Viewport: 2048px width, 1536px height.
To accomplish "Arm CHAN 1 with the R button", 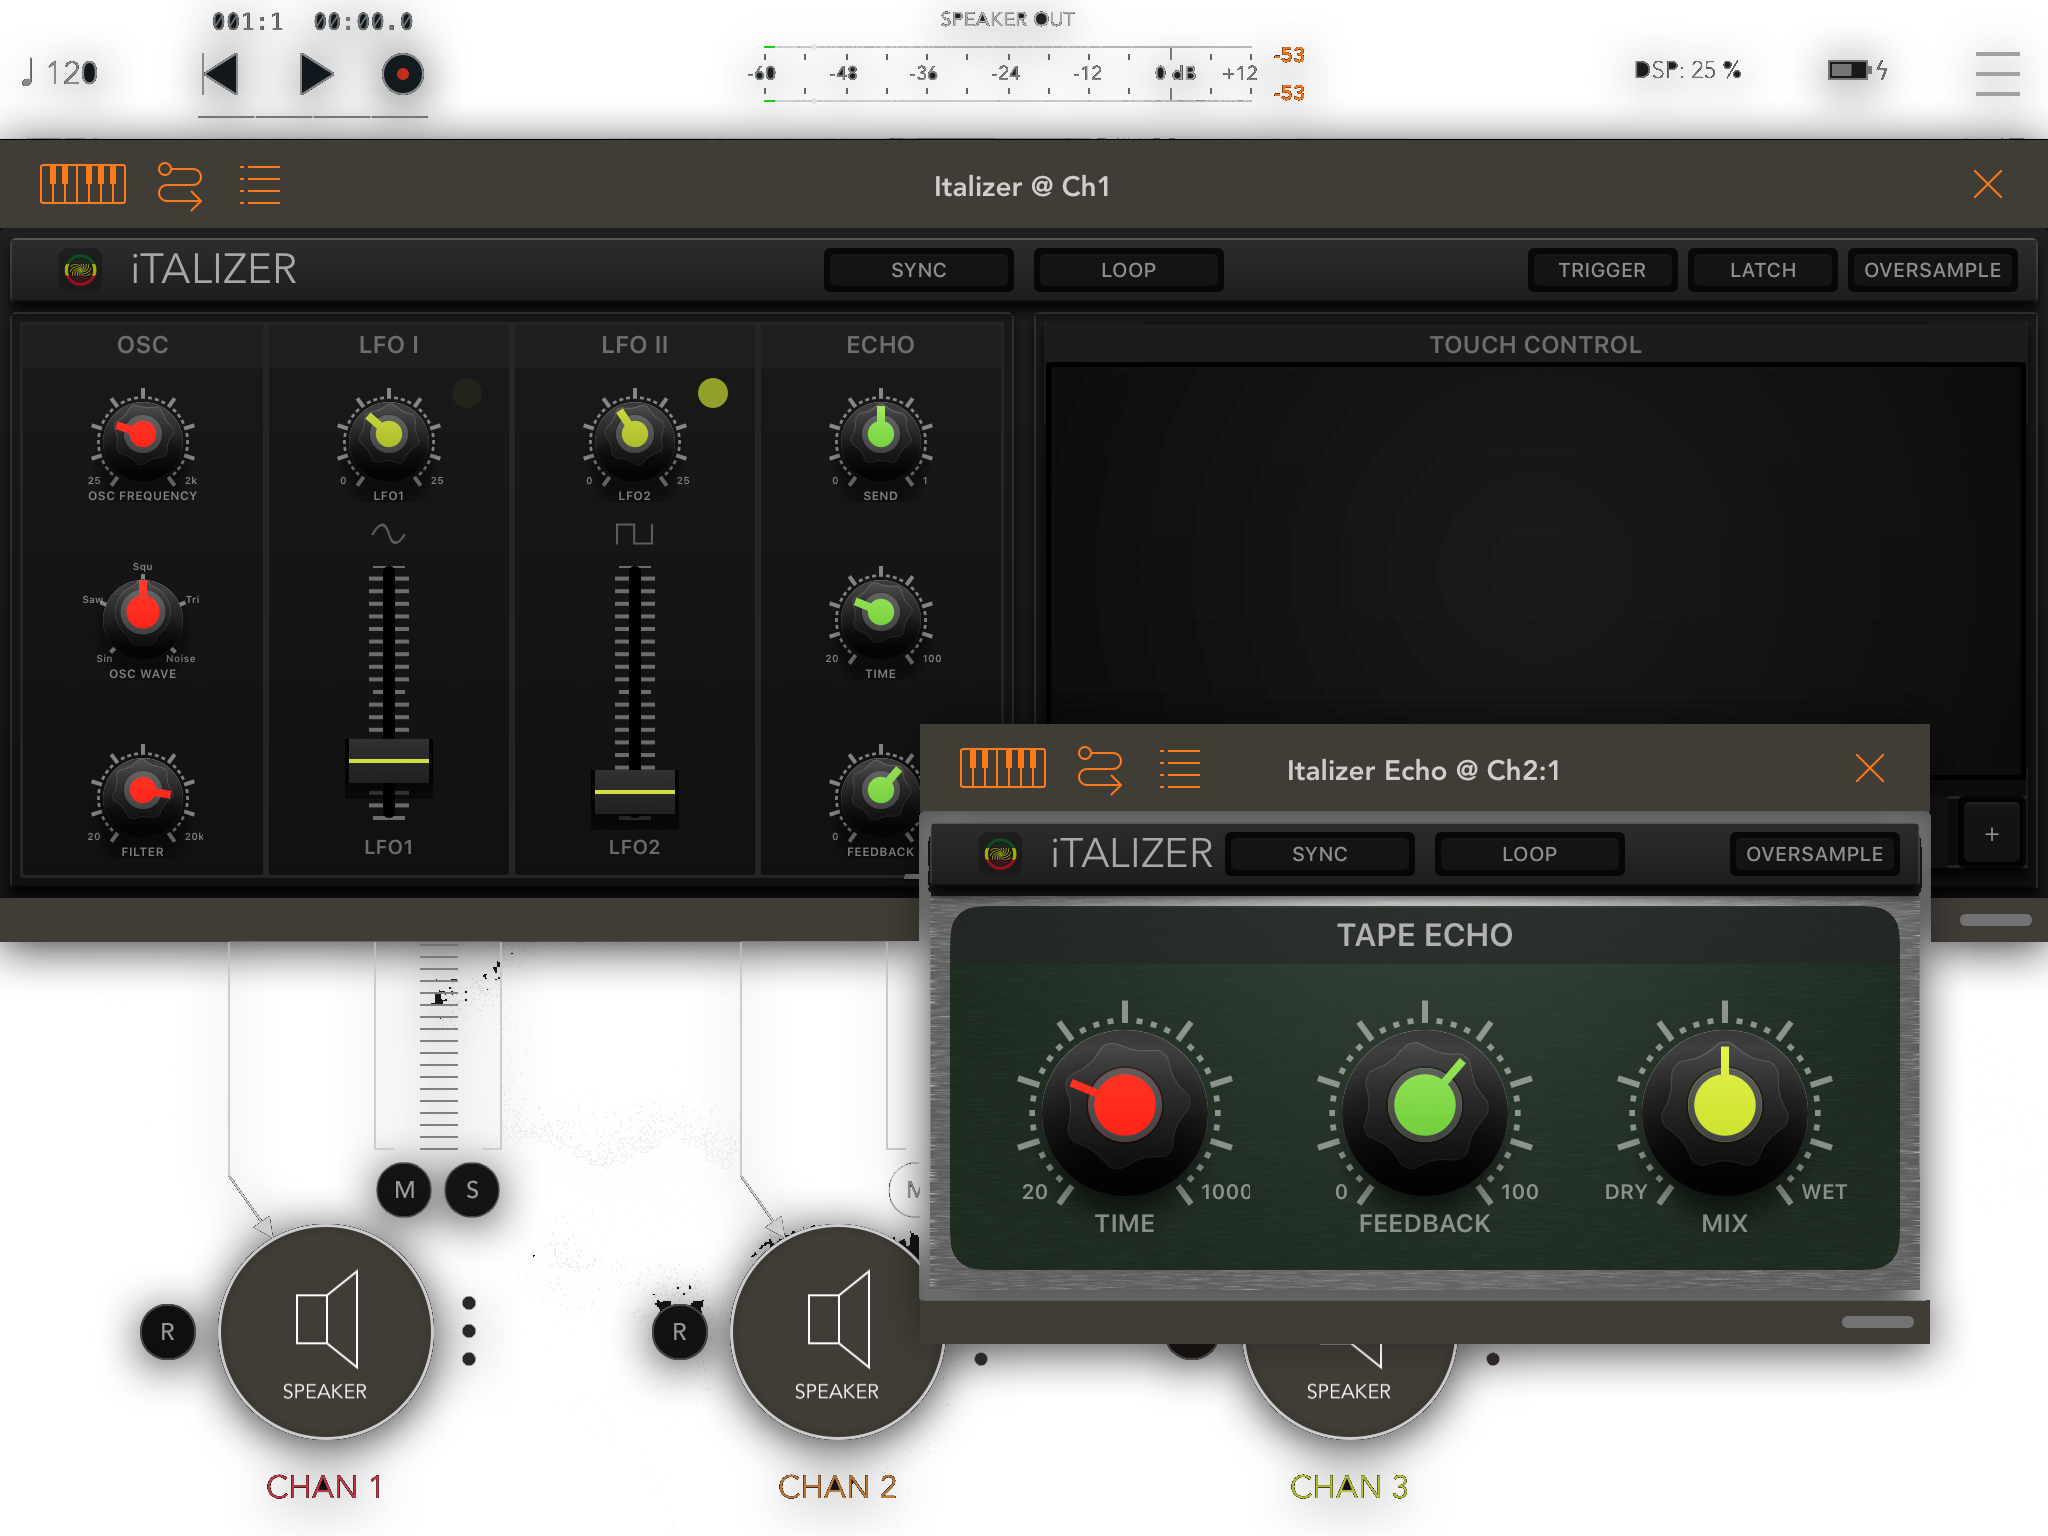I will (x=168, y=1332).
